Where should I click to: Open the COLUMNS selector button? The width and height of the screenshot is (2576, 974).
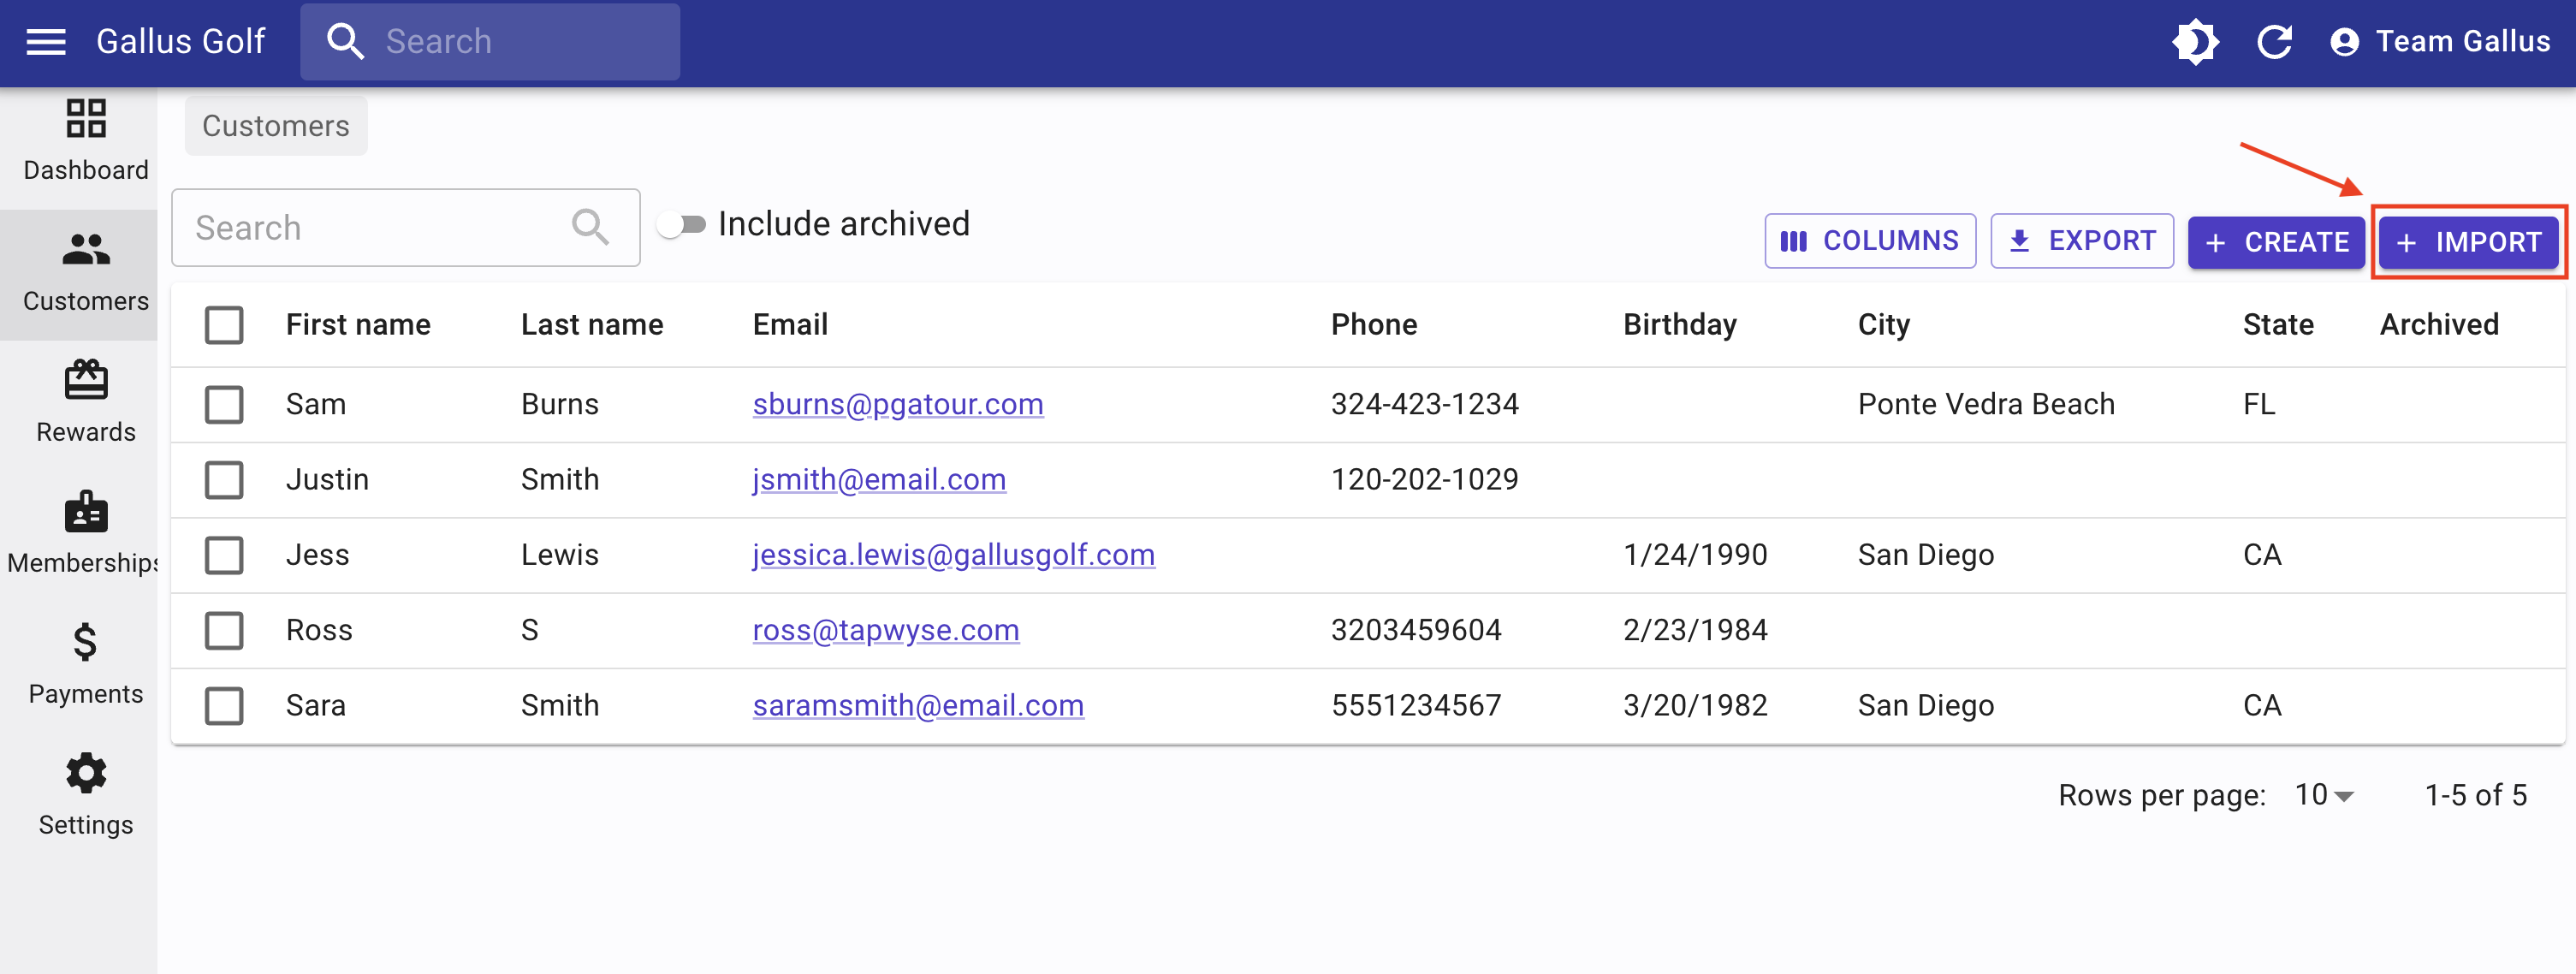1870,241
